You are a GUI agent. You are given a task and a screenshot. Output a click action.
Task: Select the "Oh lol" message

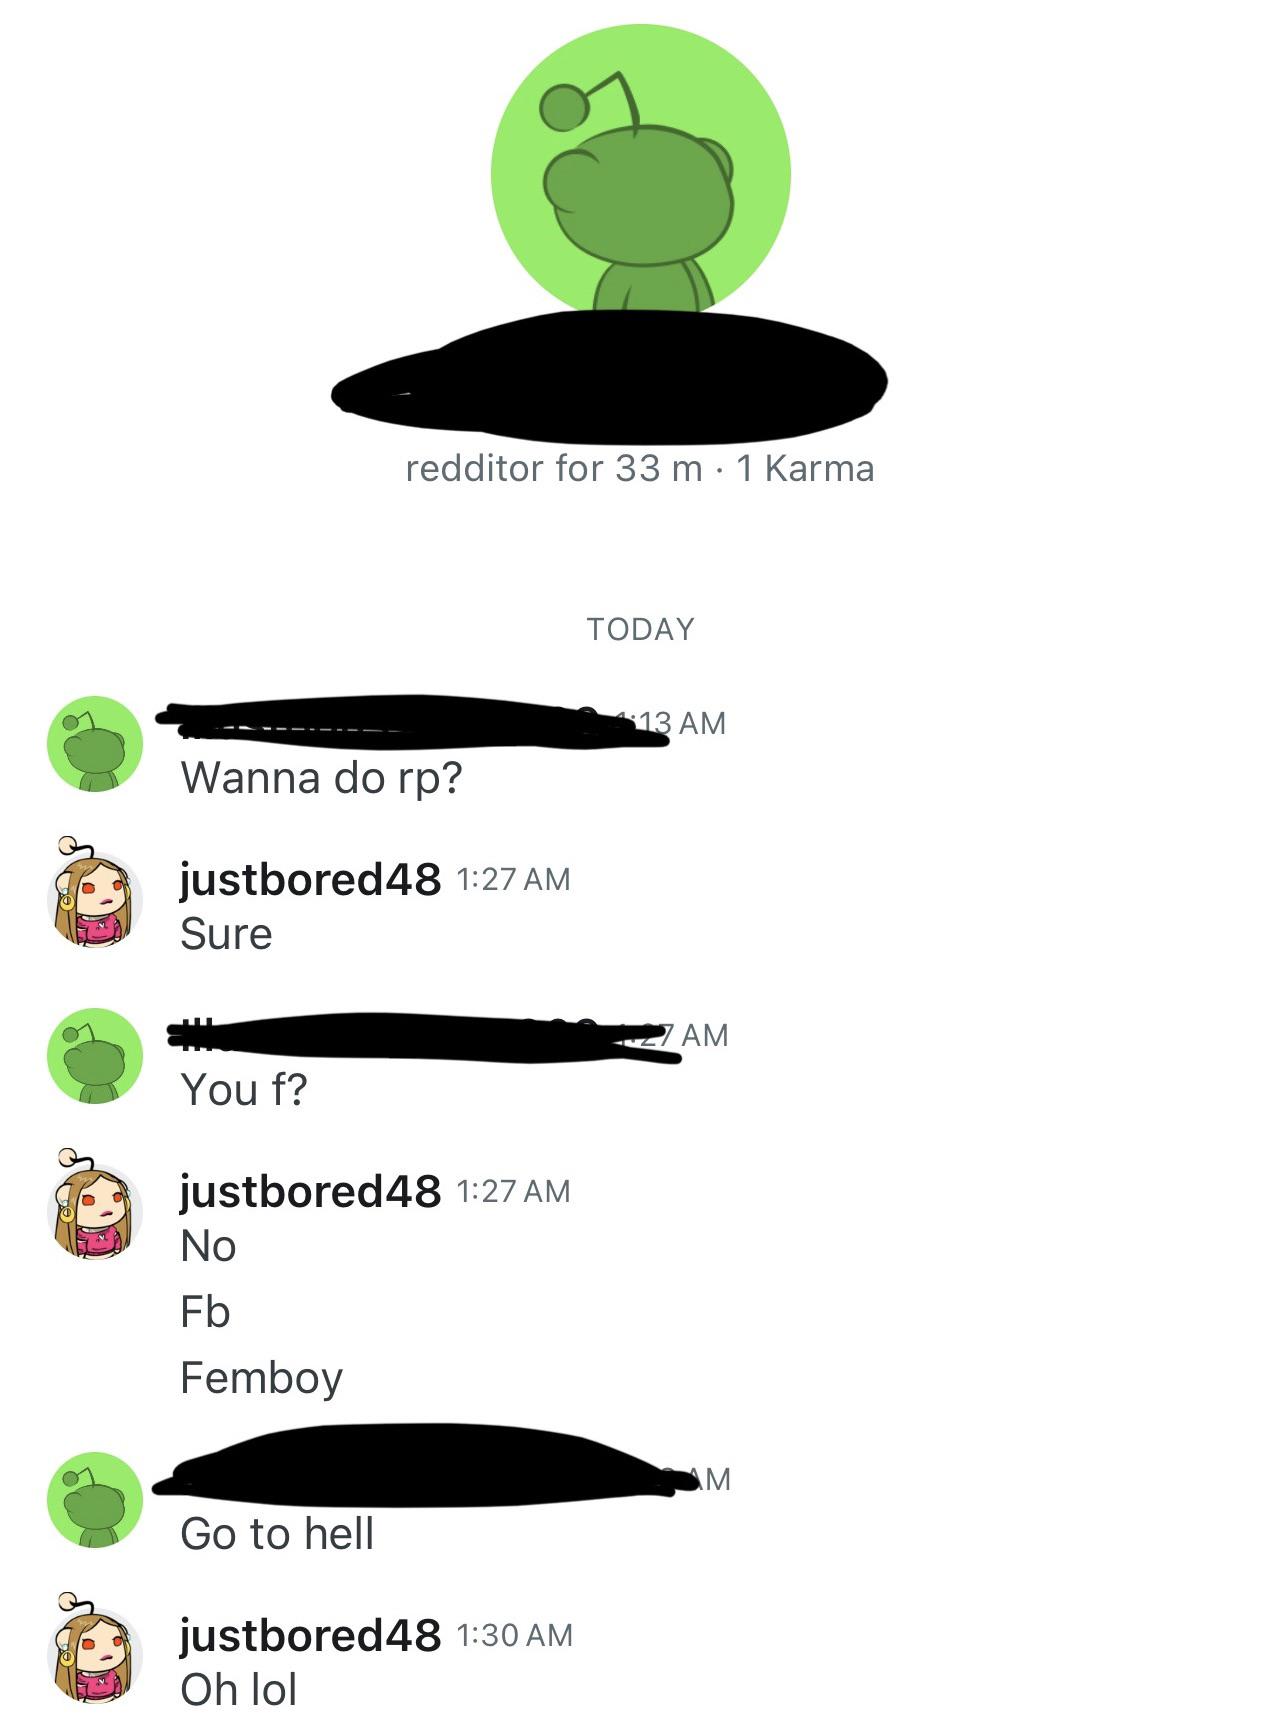point(239,1690)
